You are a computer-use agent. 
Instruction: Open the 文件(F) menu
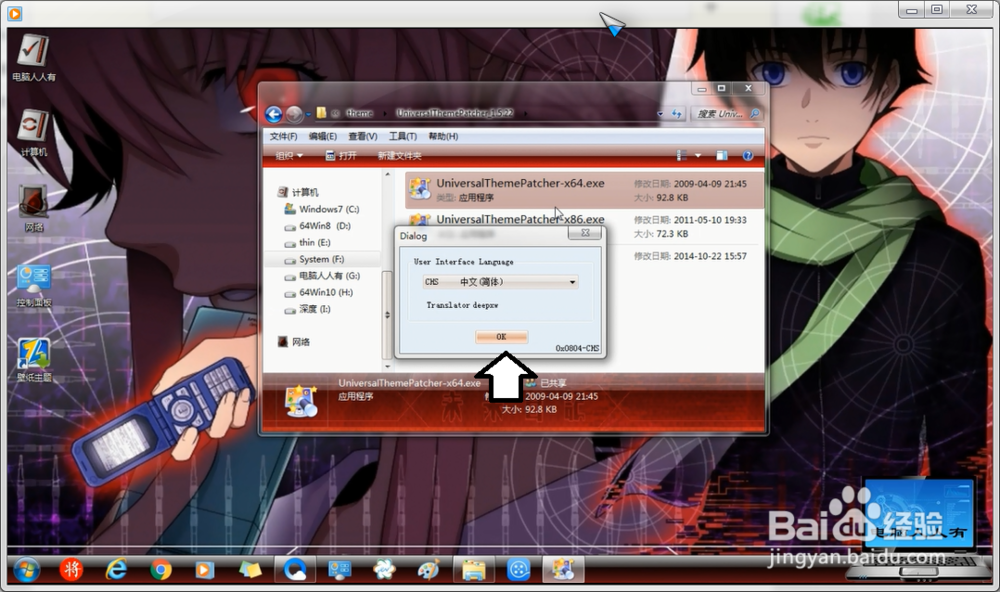point(283,137)
